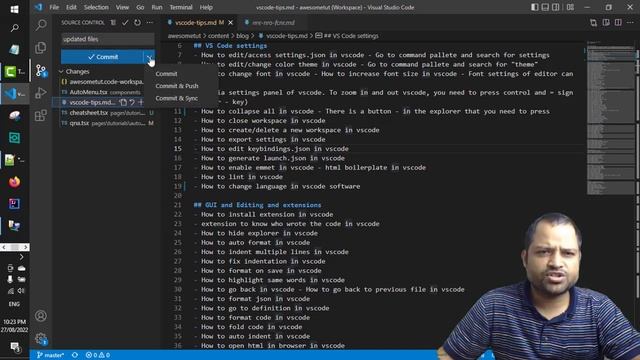Toggle the secondary side bar layout icon
Viewport: 640px width, 360px height.
click(x=556, y=7)
